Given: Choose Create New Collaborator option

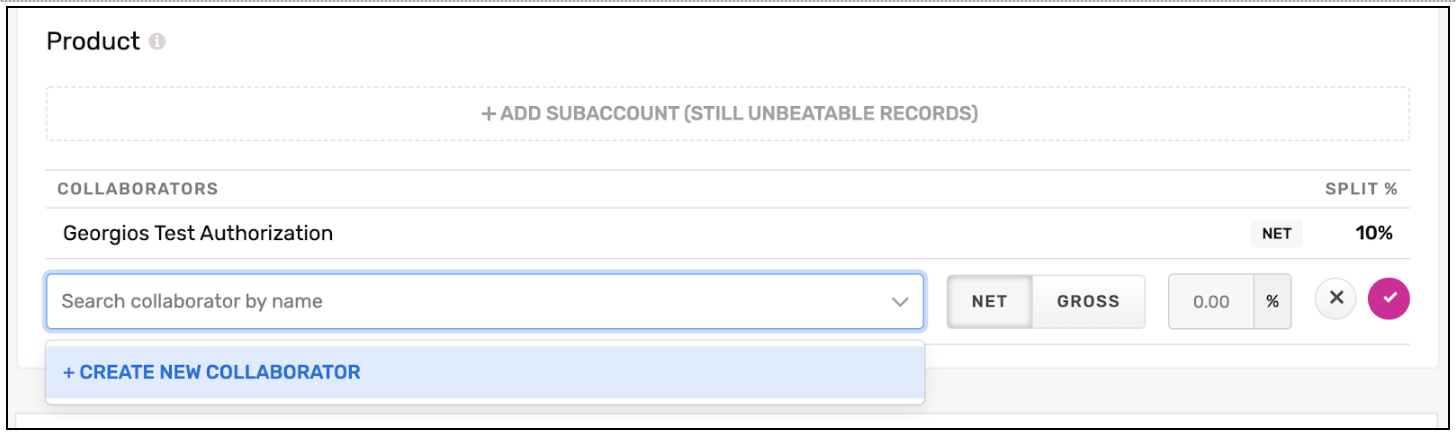Looking at the screenshot, I should (211, 372).
